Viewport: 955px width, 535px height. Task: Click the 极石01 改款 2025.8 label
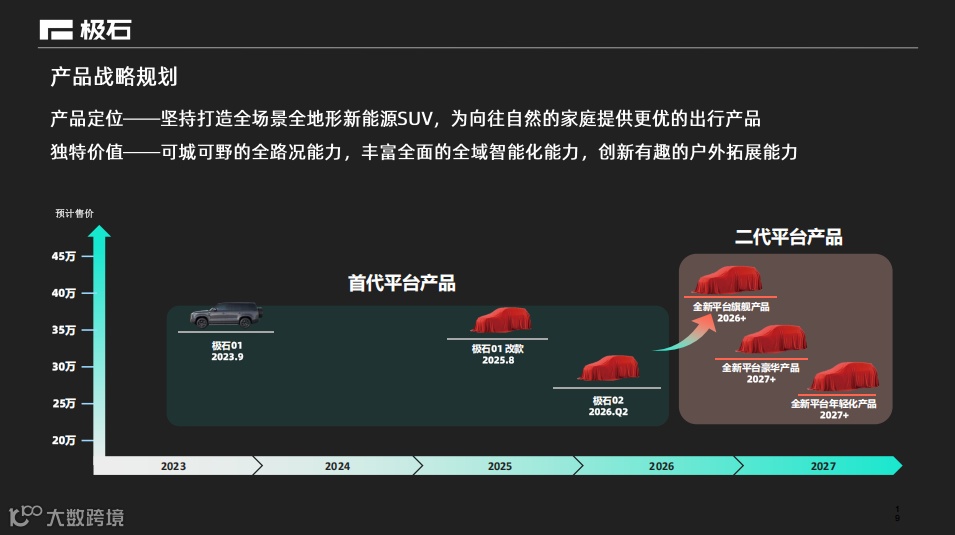click(498, 355)
